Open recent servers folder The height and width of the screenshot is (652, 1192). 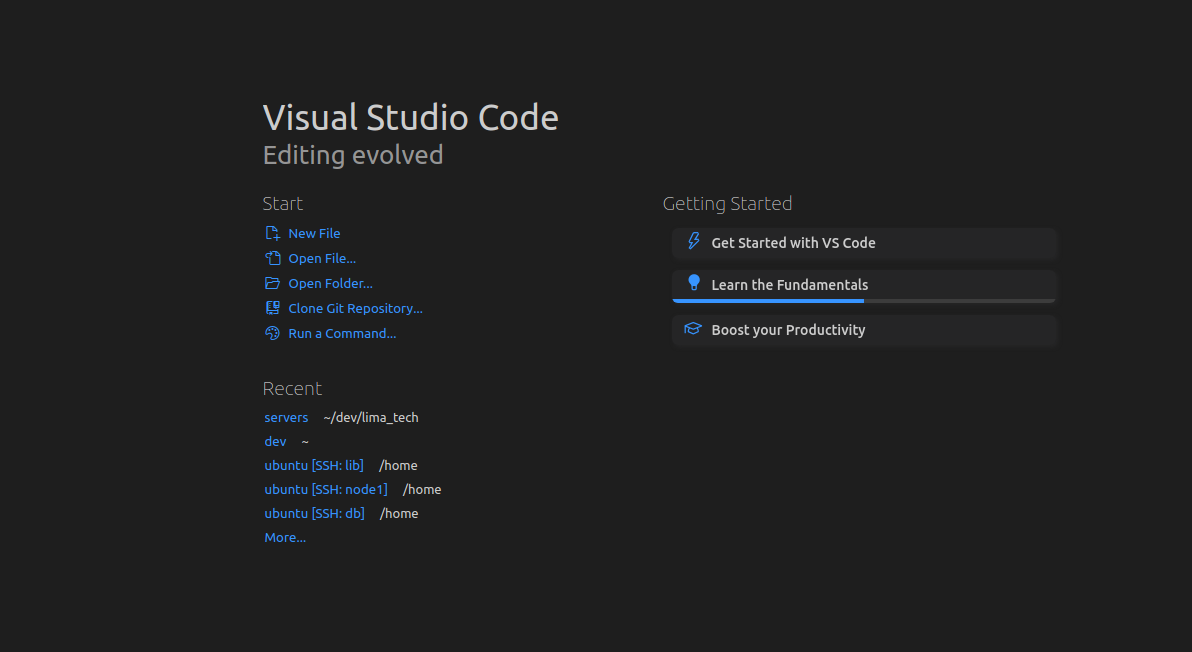click(286, 417)
